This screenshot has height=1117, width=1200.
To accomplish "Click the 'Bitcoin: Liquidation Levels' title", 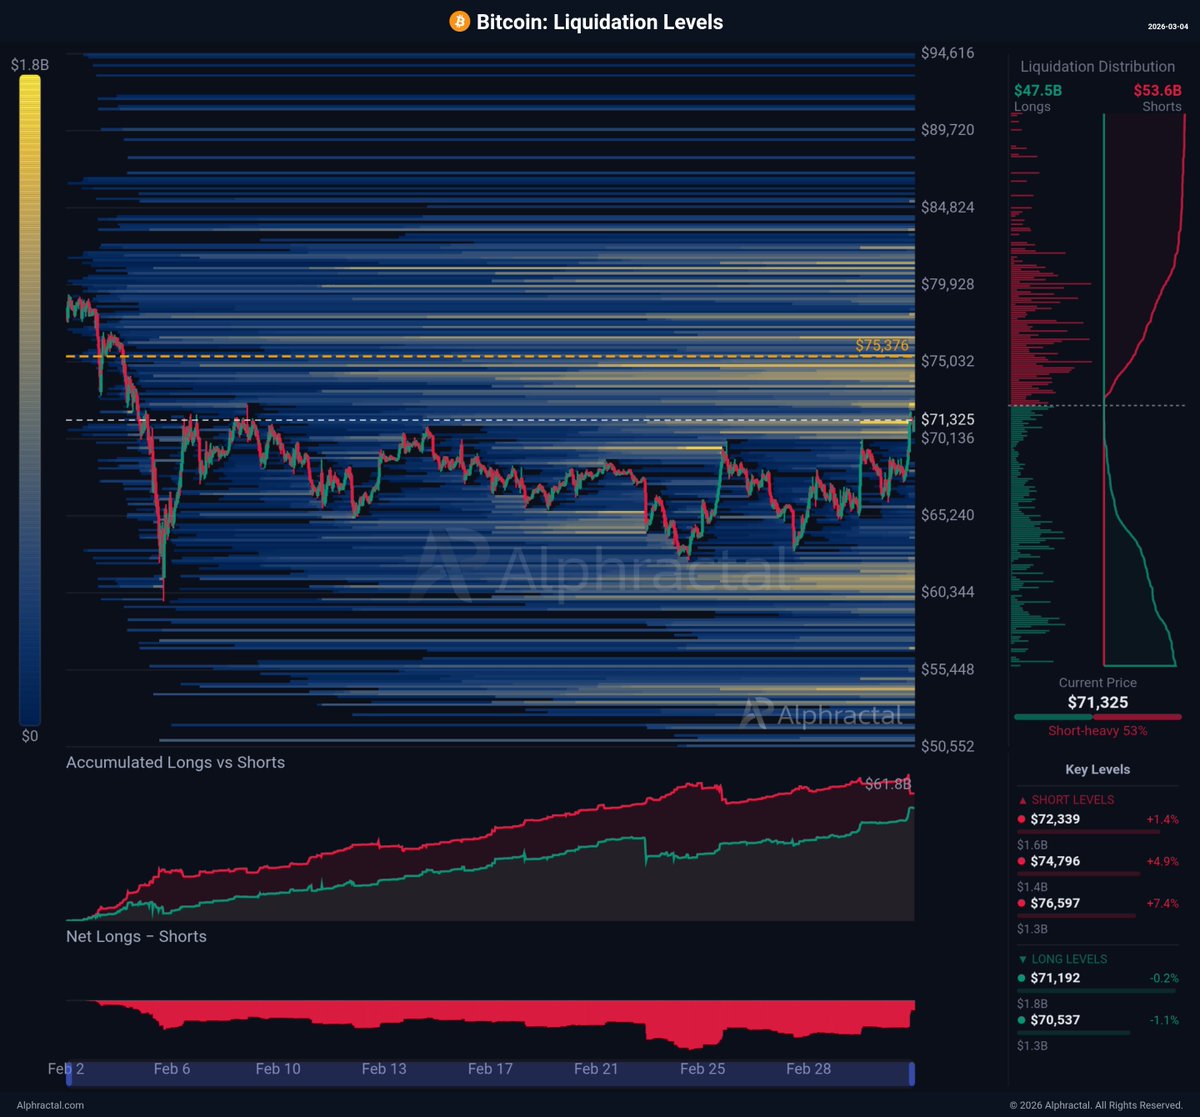I will coord(600,22).
